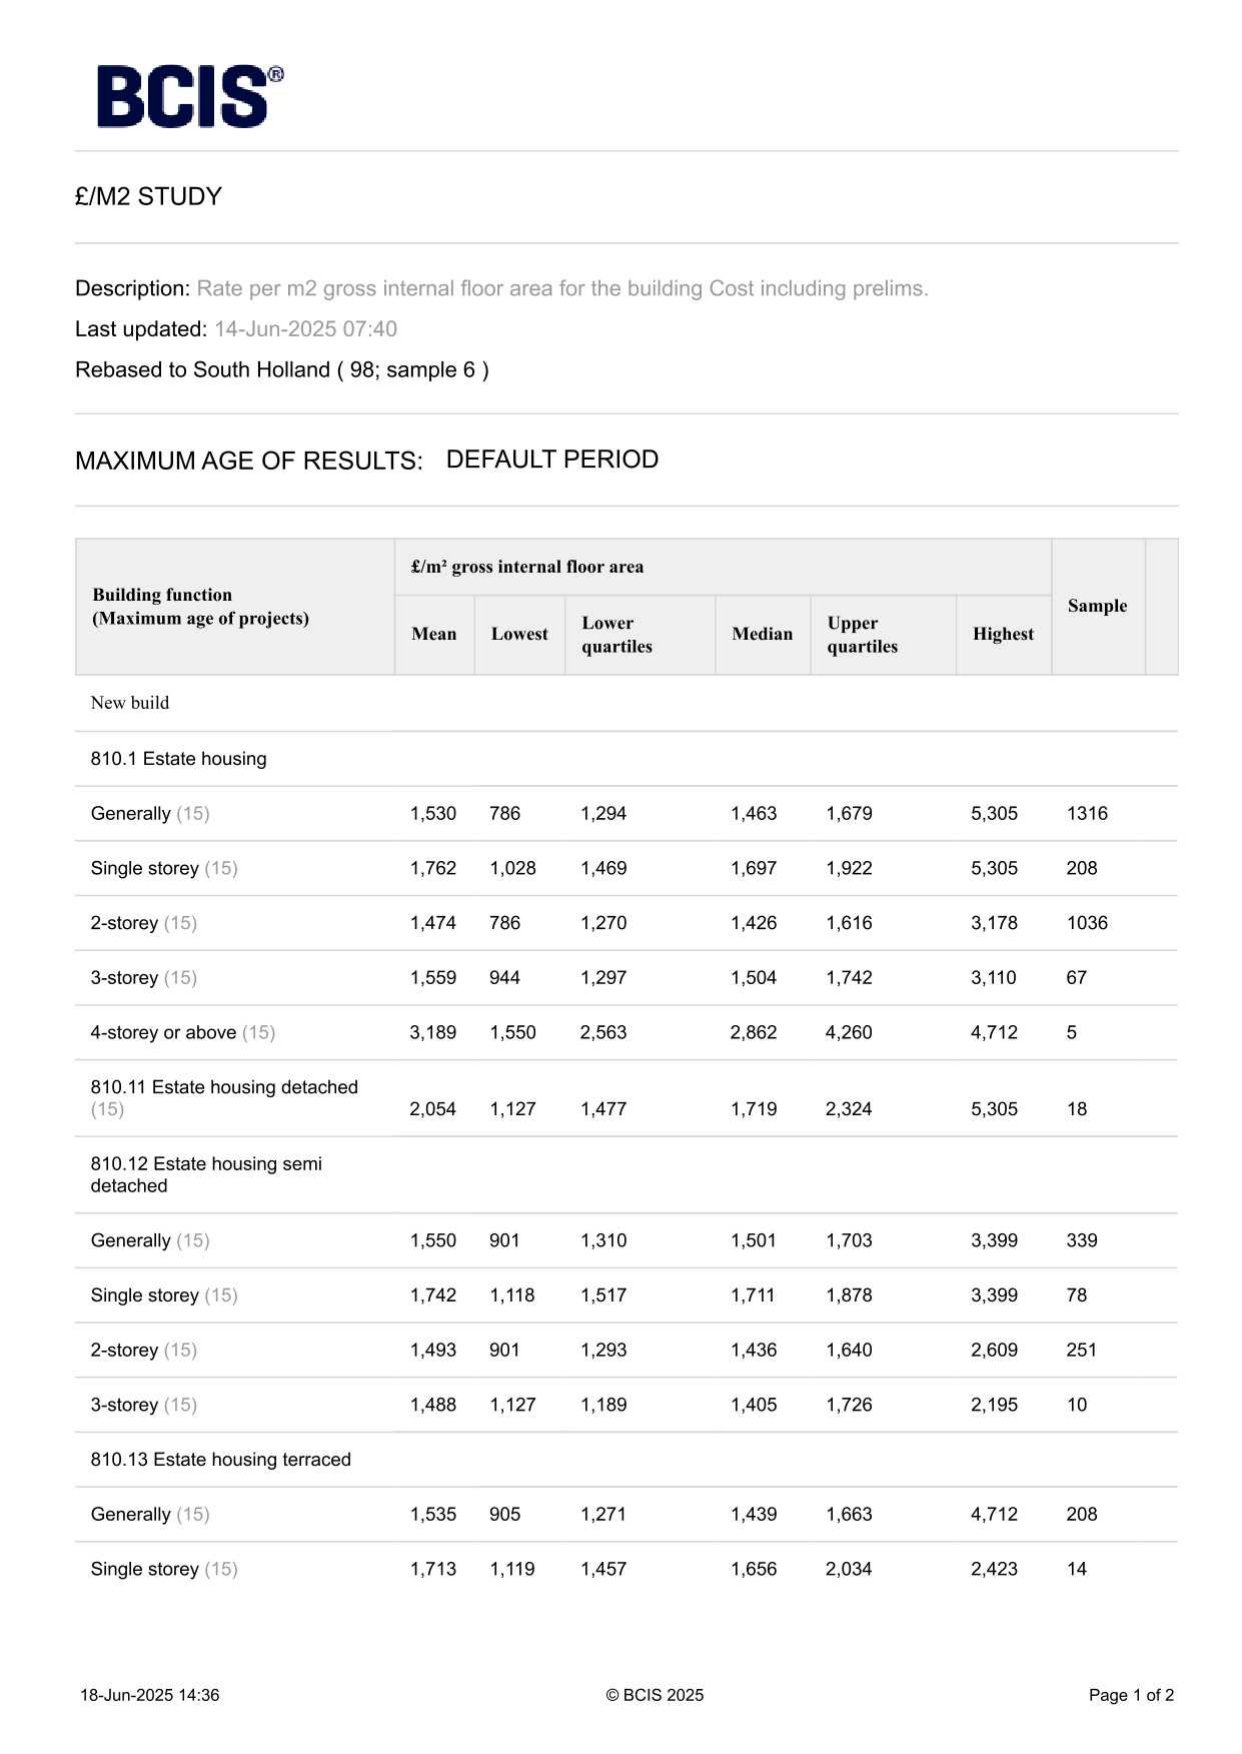Click the Highest column header
1242x1754 pixels.
(x=1002, y=634)
